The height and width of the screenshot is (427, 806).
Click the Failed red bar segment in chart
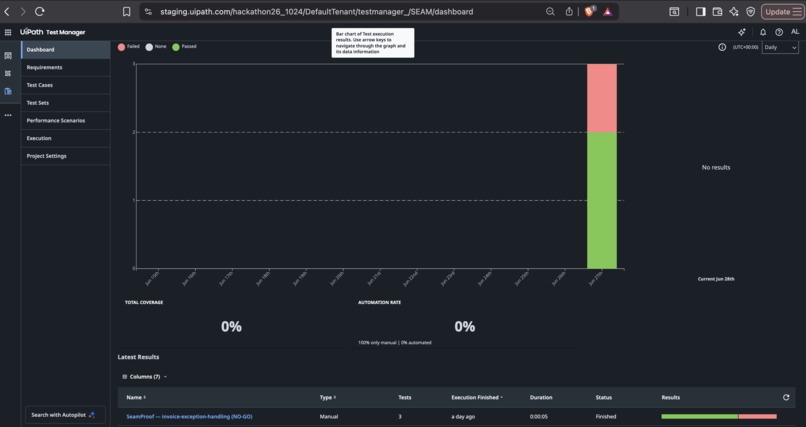602,98
